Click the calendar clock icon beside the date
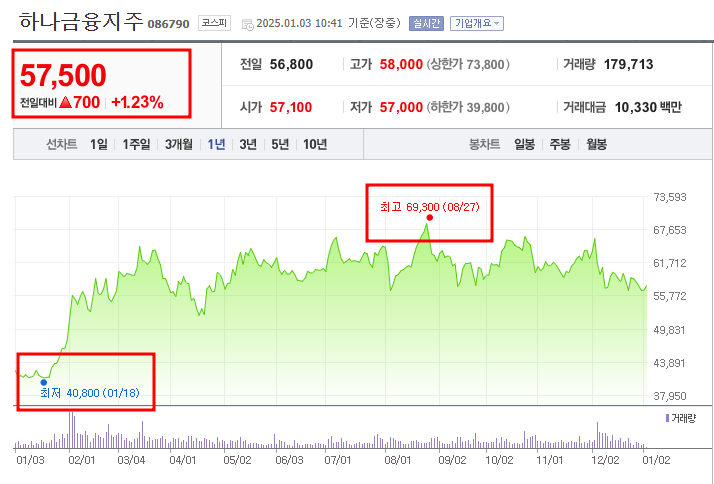Viewport: 714px width, 484px height. pyautogui.click(x=247, y=24)
